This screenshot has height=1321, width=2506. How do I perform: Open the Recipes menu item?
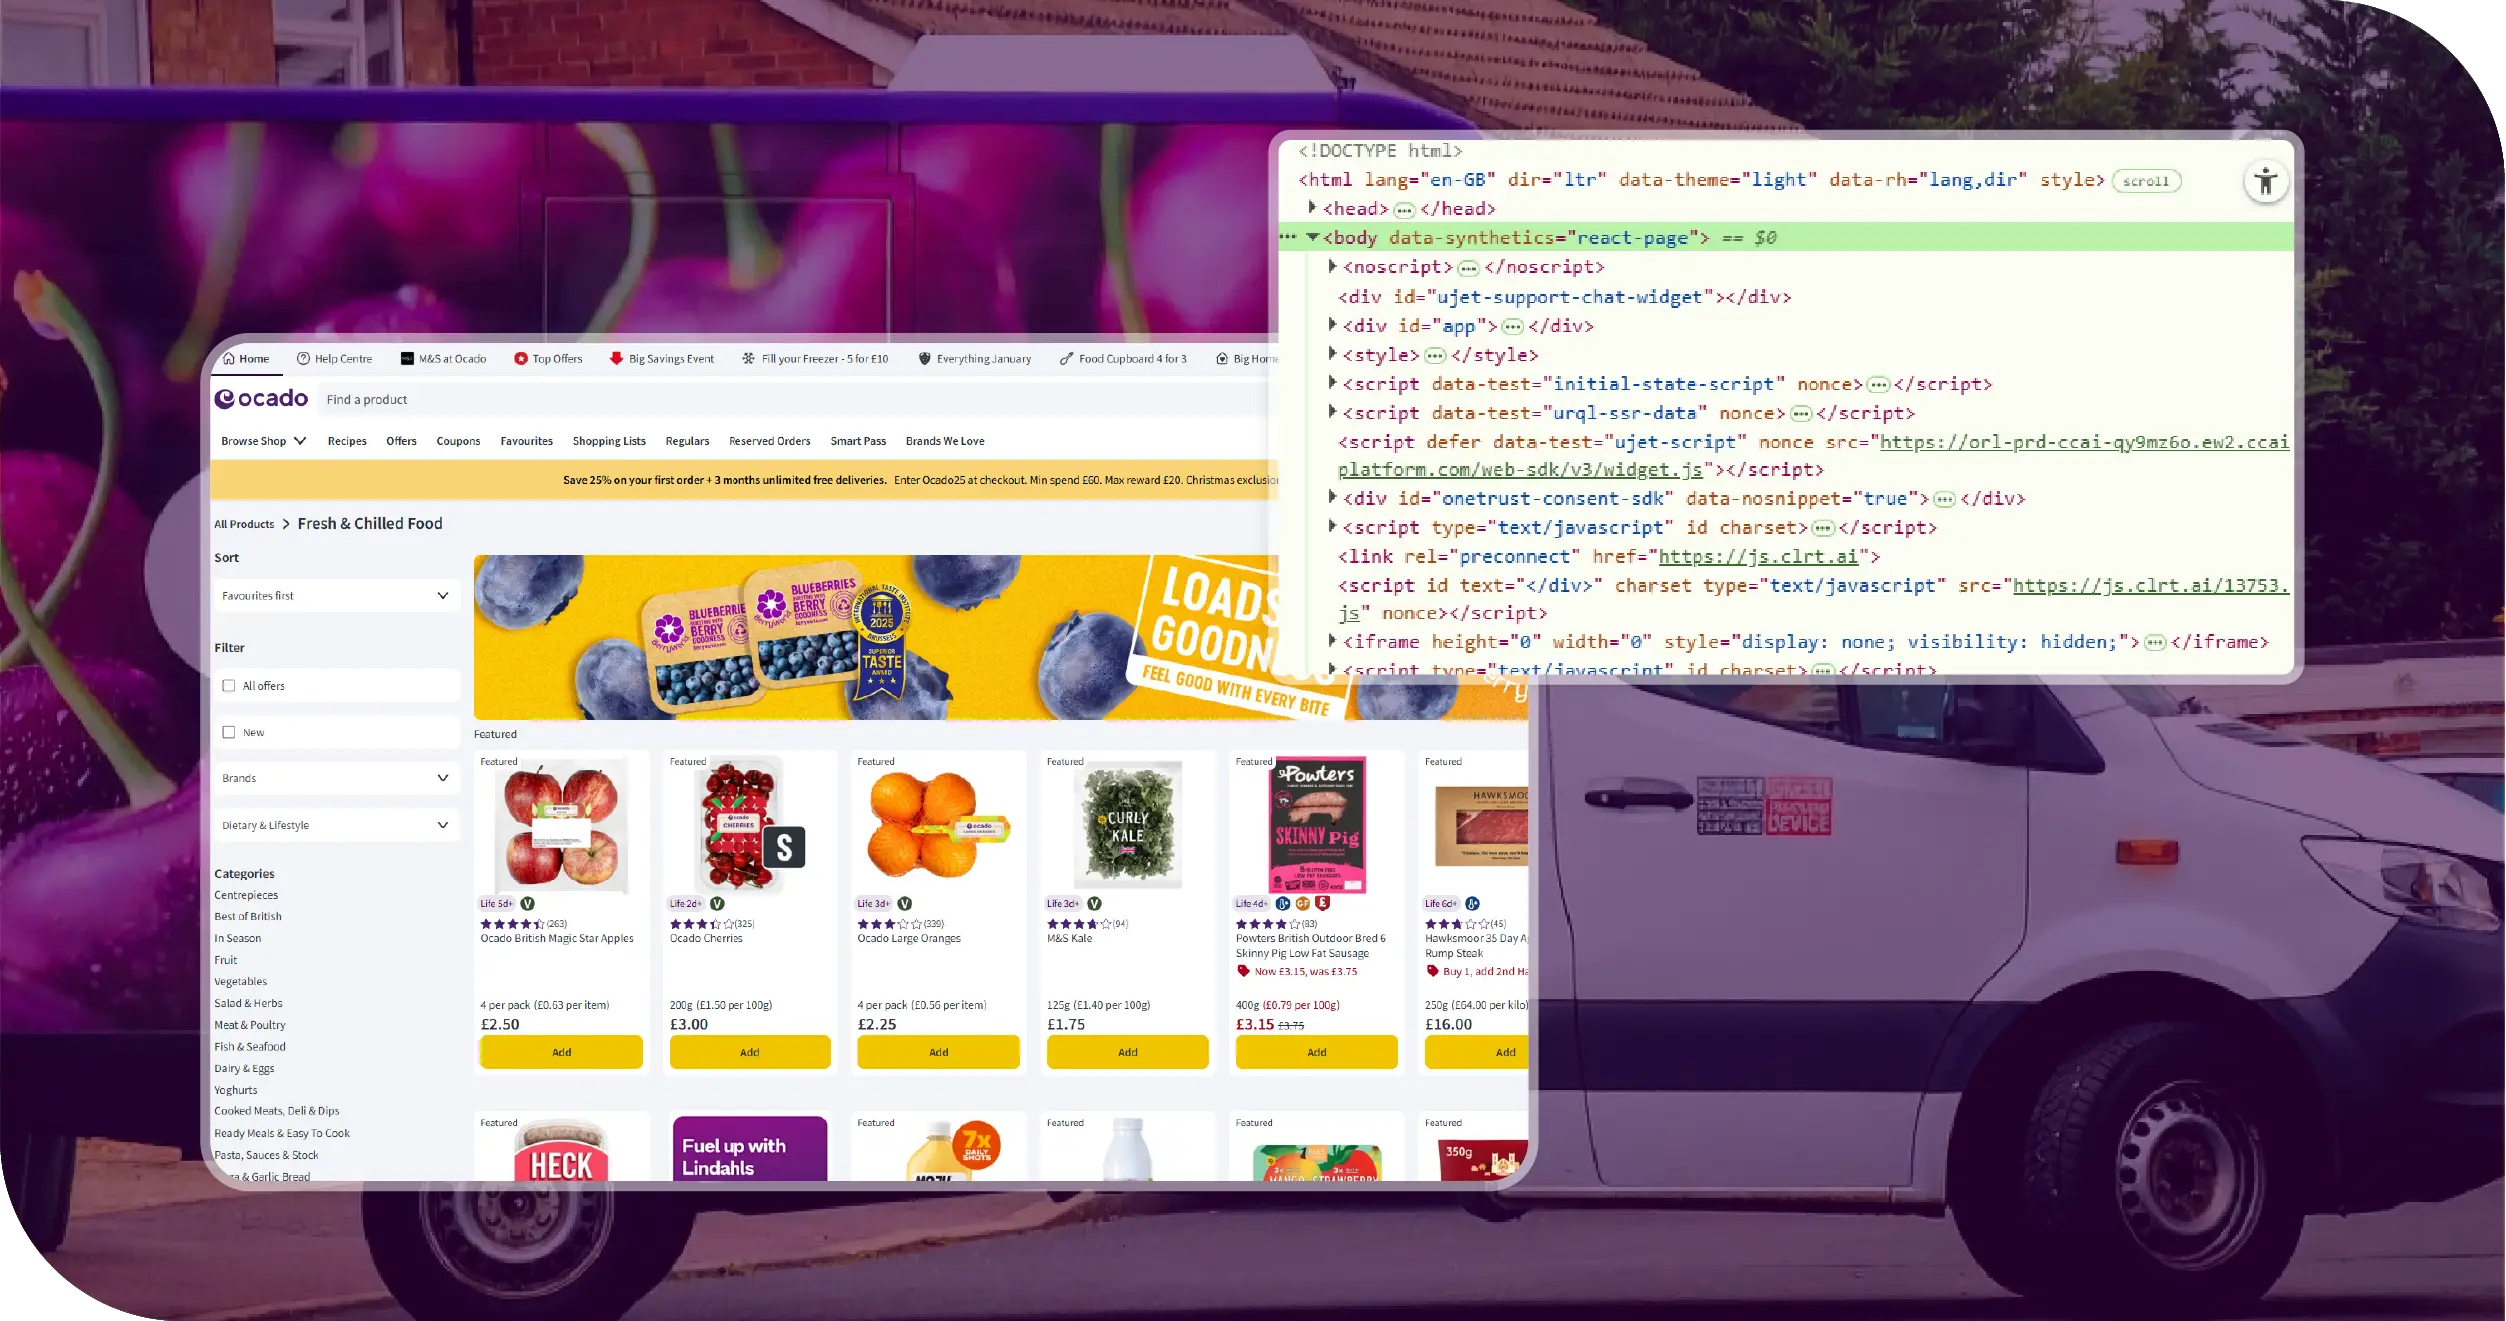point(347,440)
